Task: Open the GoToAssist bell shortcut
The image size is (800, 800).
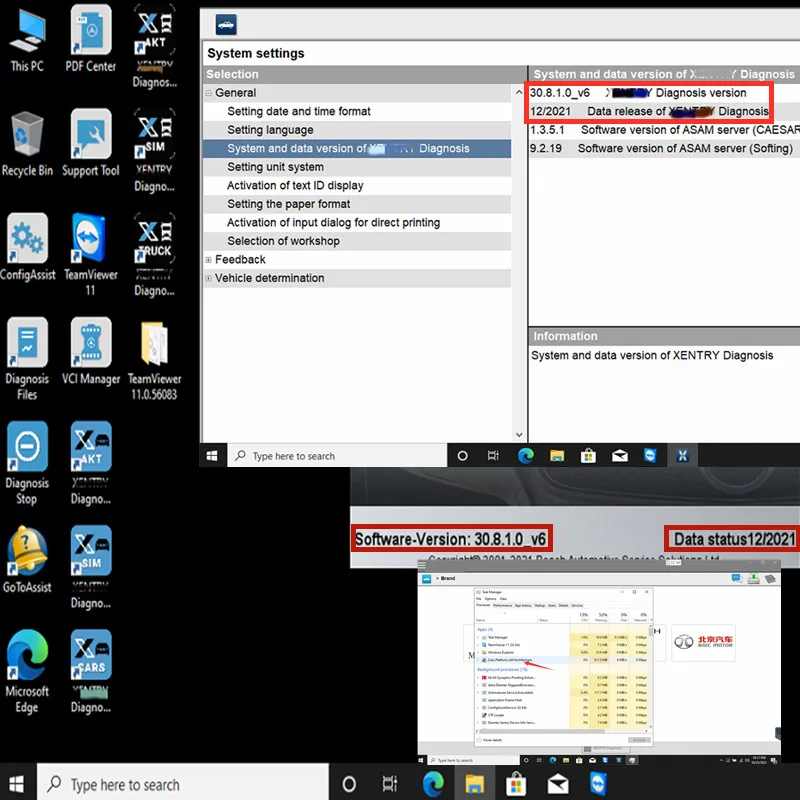Action: [x=27, y=561]
